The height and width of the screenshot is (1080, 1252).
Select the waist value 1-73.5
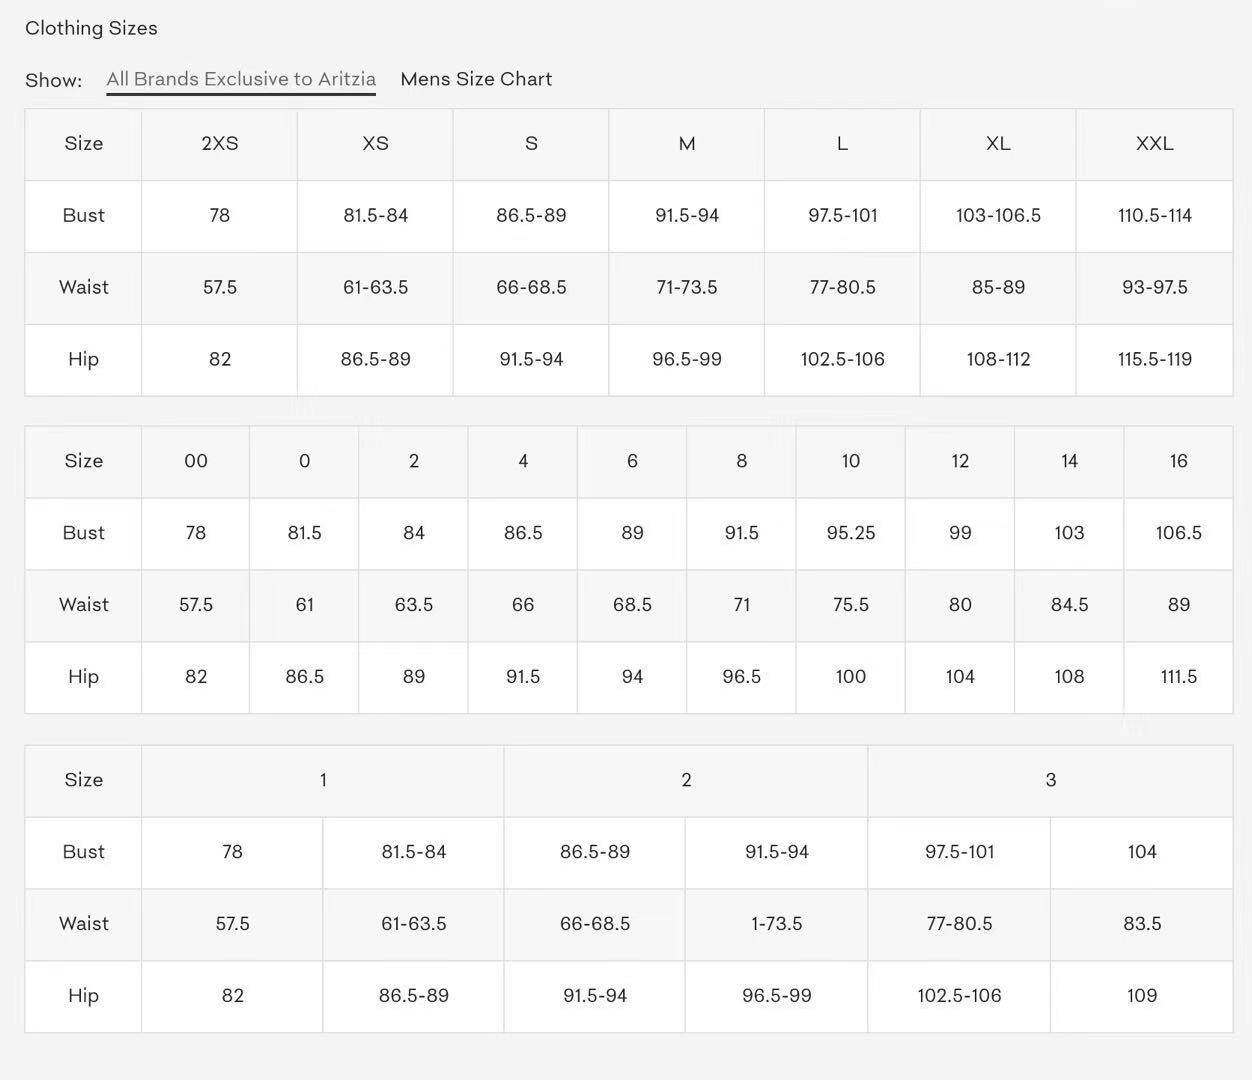coord(777,924)
